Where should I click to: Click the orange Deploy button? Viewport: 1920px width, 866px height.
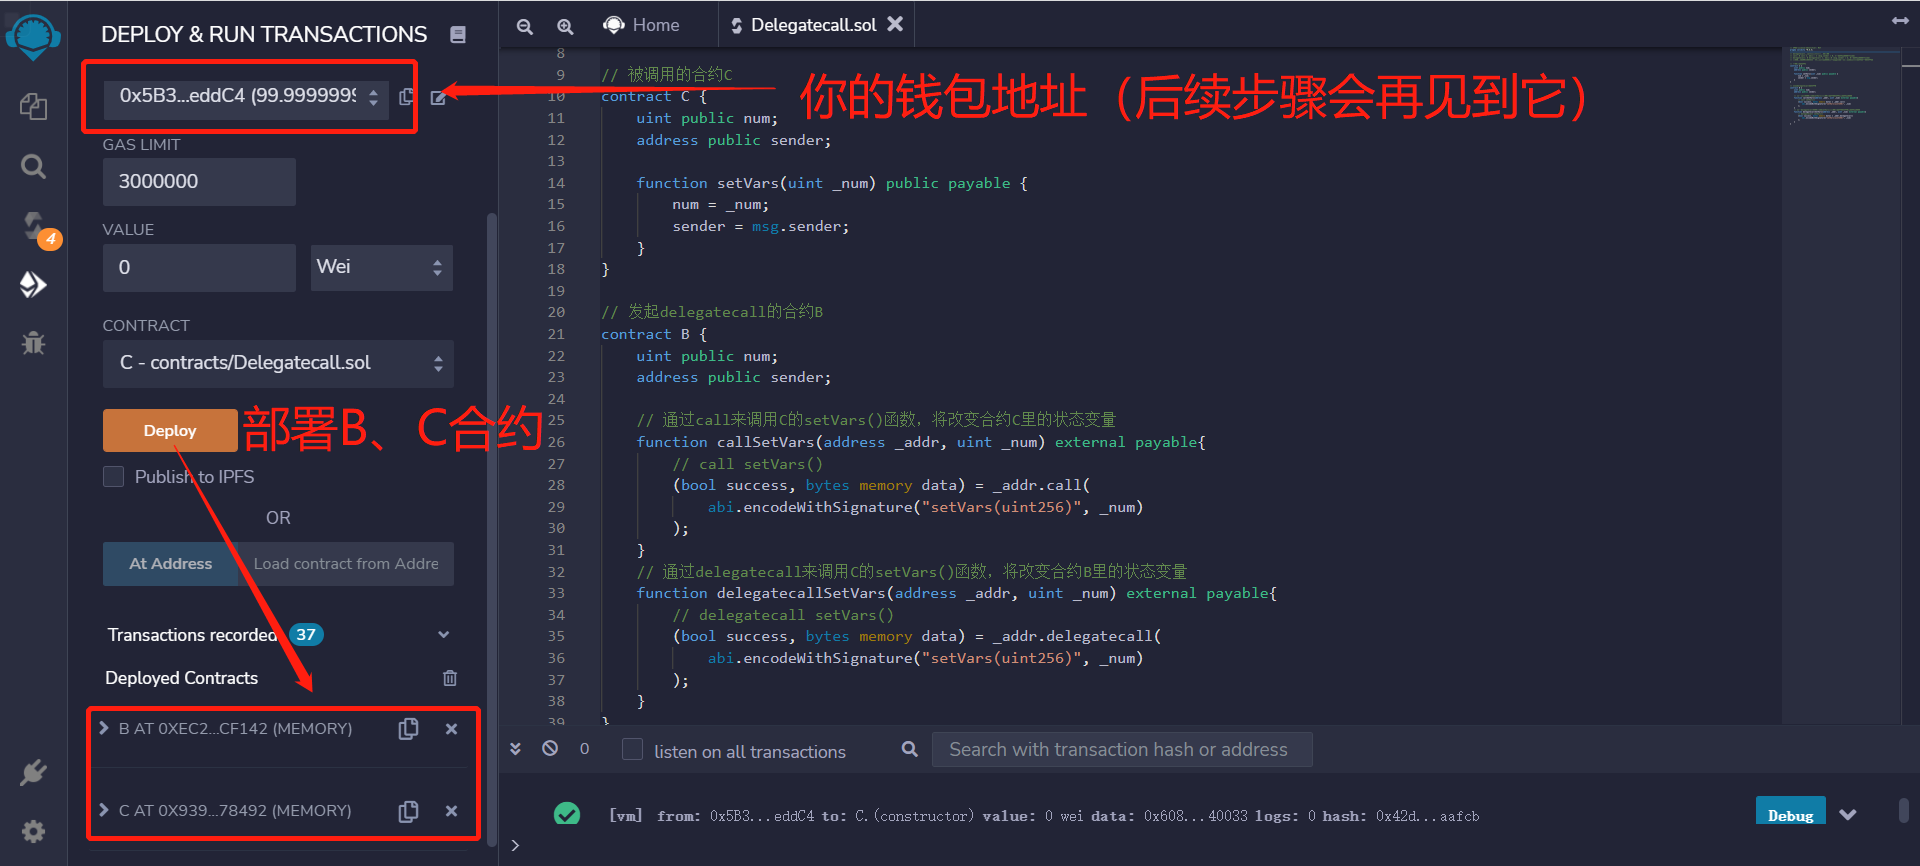[170, 430]
